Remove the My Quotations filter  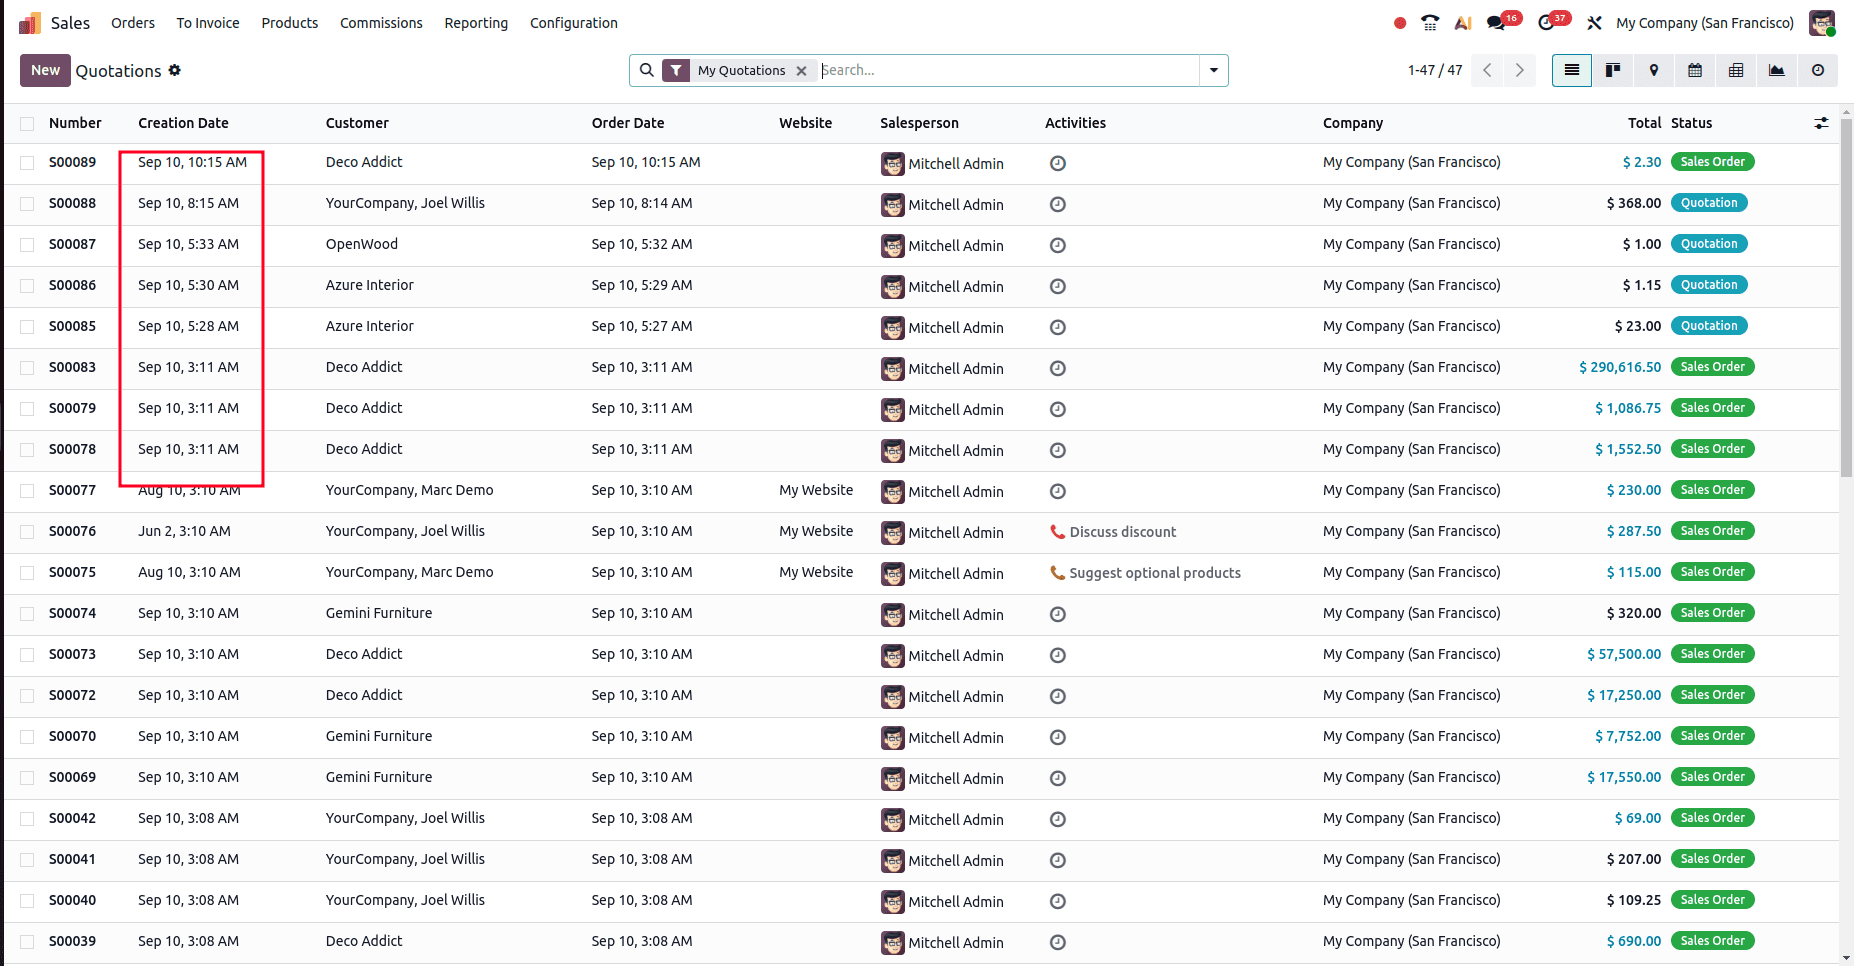tap(801, 71)
